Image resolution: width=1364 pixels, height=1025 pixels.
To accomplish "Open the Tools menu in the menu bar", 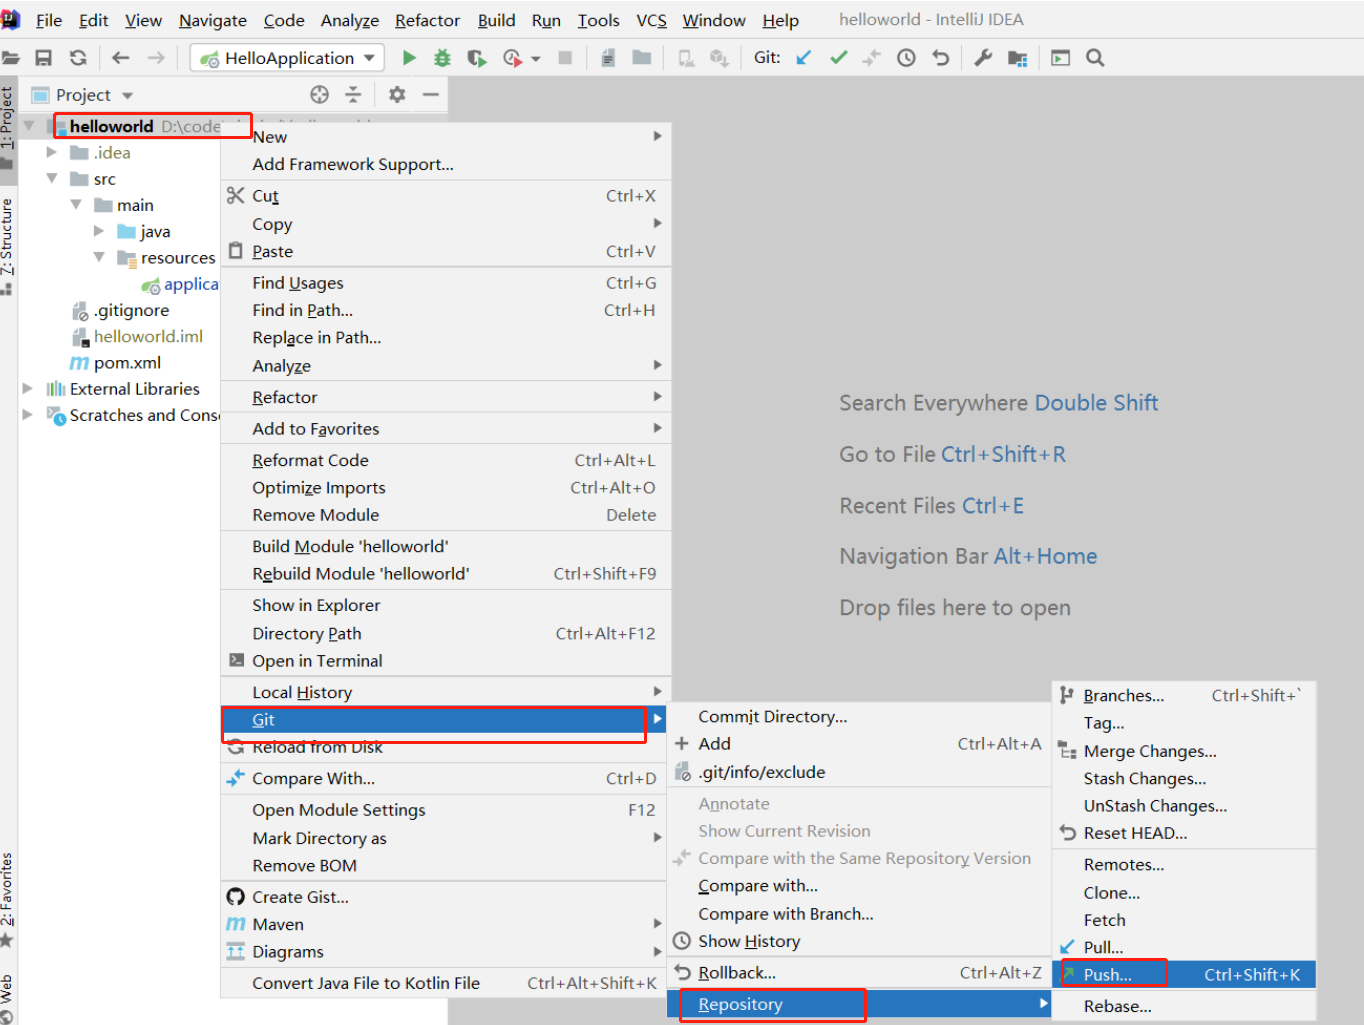I will coord(599,20).
